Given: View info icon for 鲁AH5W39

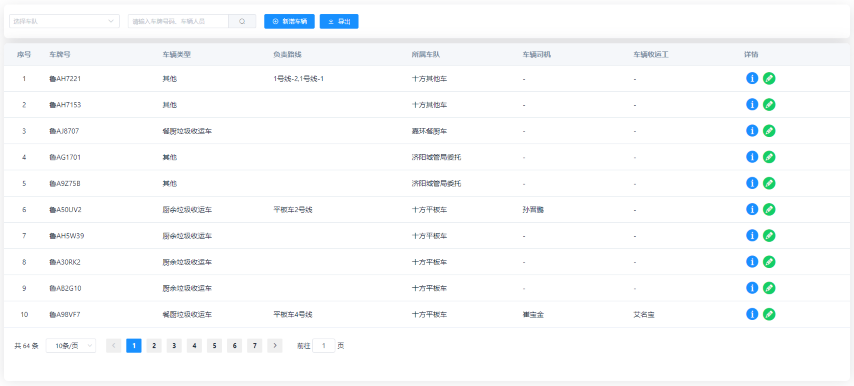Looking at the screenshot, I should tap(752, 235).
